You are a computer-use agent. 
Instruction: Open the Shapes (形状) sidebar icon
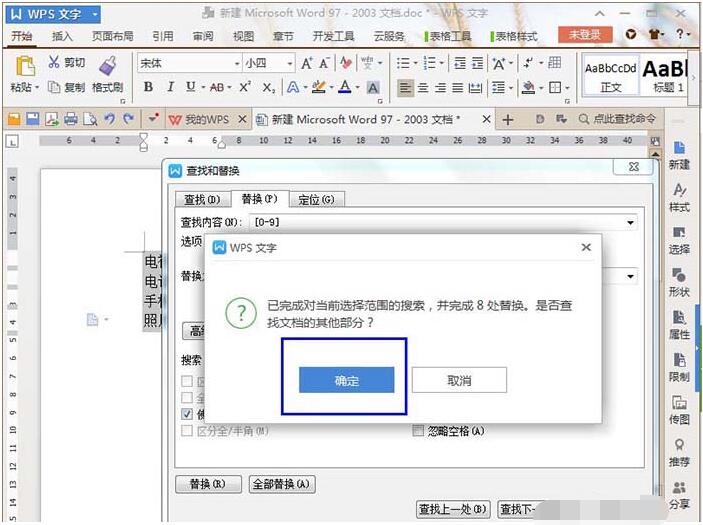pos(679,282)
